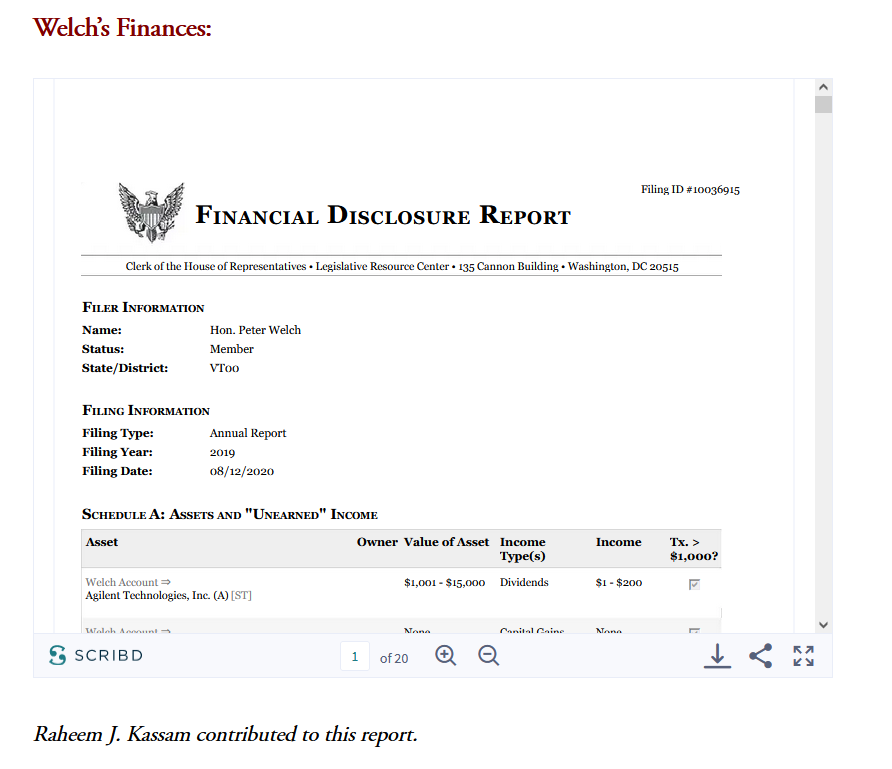Image resolution: width=892 pixels, height=769 pixels.
Task: Click the 'Dividends' income type cell
Action: [524, 582]
